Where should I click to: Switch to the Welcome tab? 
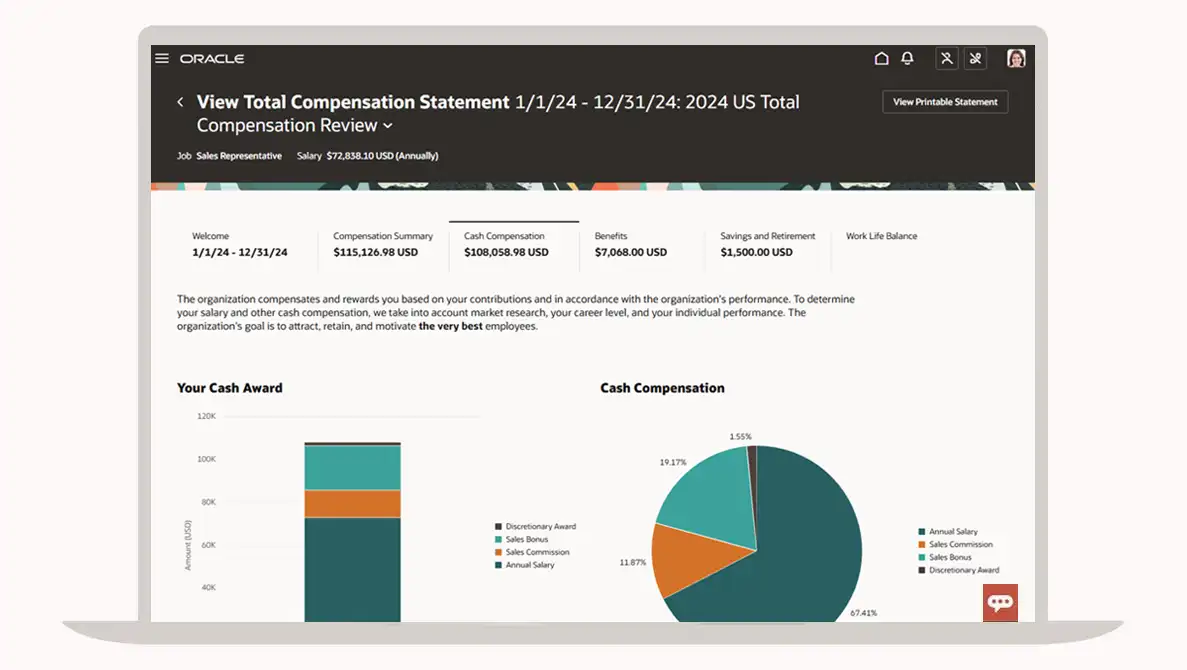240,245
